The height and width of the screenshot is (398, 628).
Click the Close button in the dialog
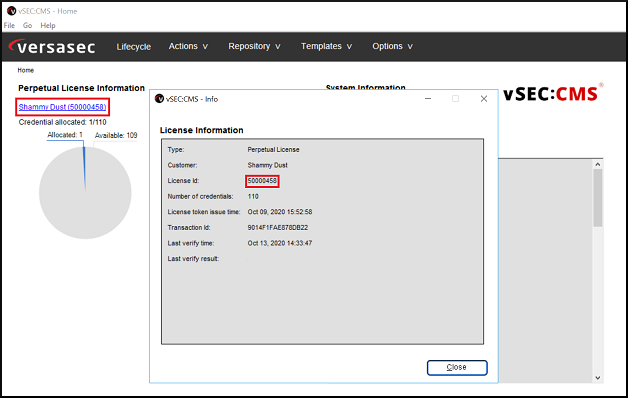pyautogui.click(x=457, y=368)
